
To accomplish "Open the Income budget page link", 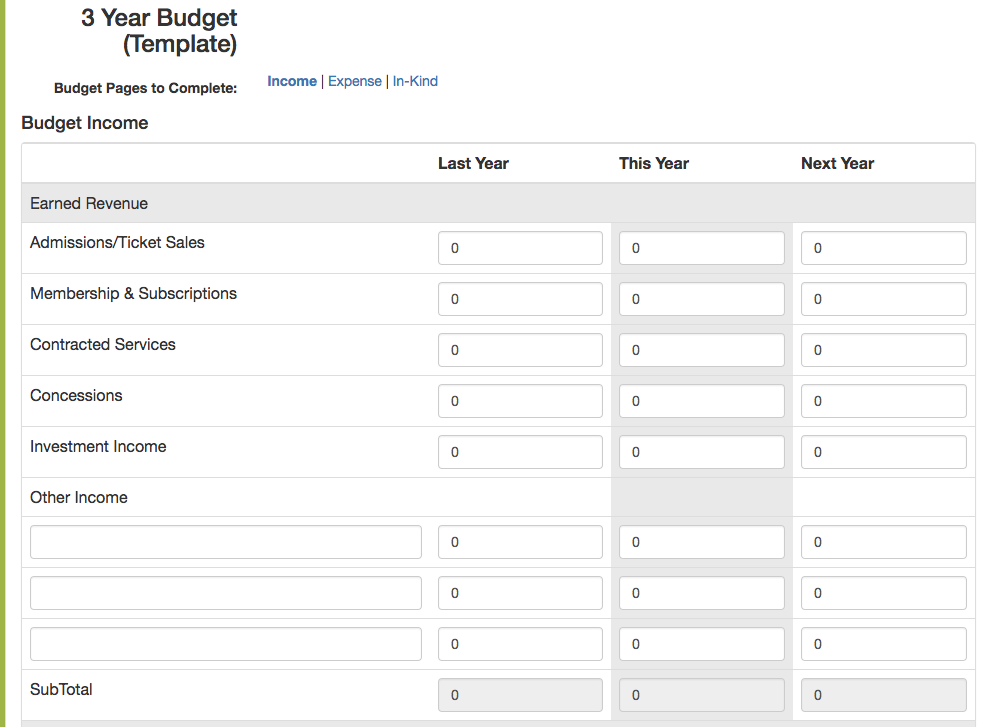I will click(292, 81).
